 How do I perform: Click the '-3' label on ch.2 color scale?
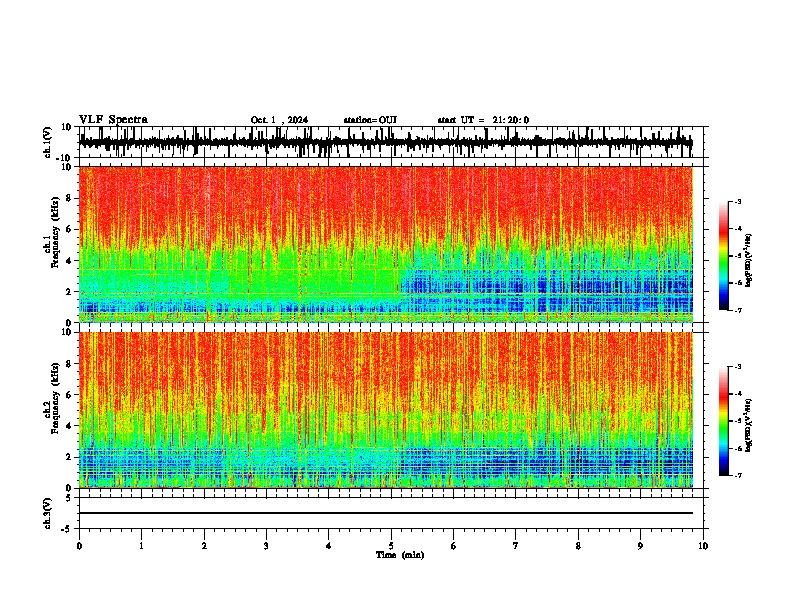[738, 367]
